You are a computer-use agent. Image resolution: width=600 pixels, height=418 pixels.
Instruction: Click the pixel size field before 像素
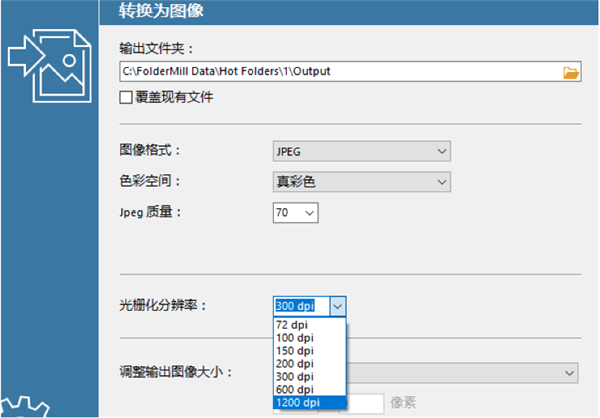coord(365,403)
